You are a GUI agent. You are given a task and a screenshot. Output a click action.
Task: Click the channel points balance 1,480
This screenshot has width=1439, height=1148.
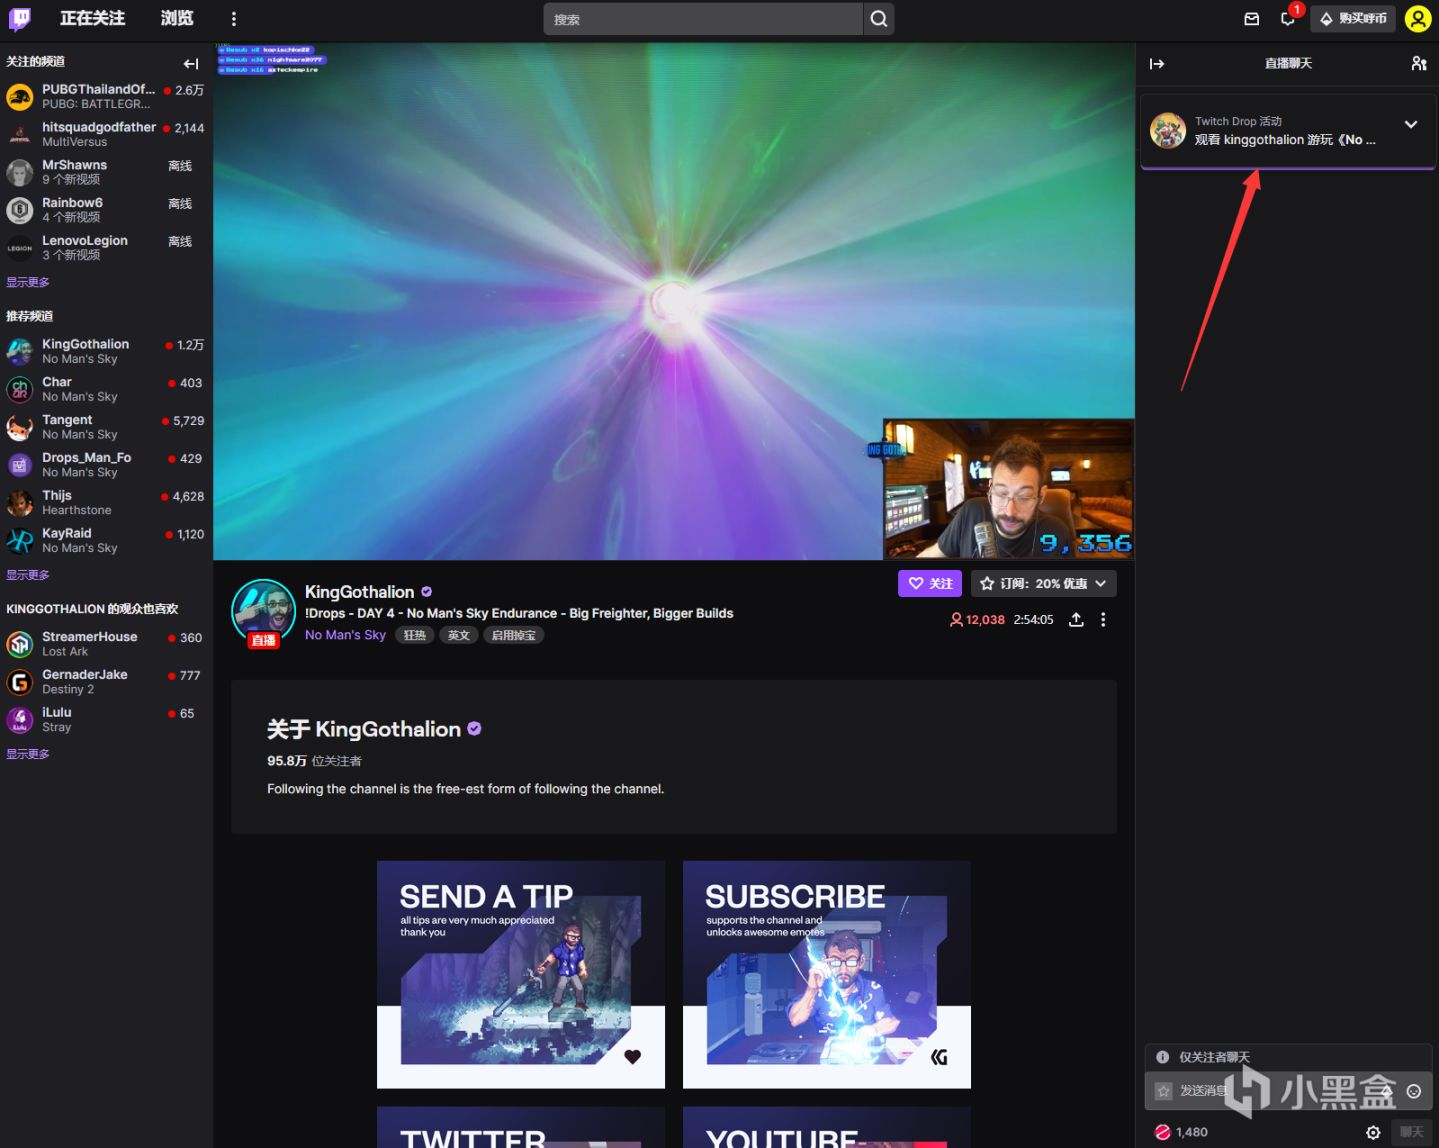pyautogui.click(x=1181, y=1132)
